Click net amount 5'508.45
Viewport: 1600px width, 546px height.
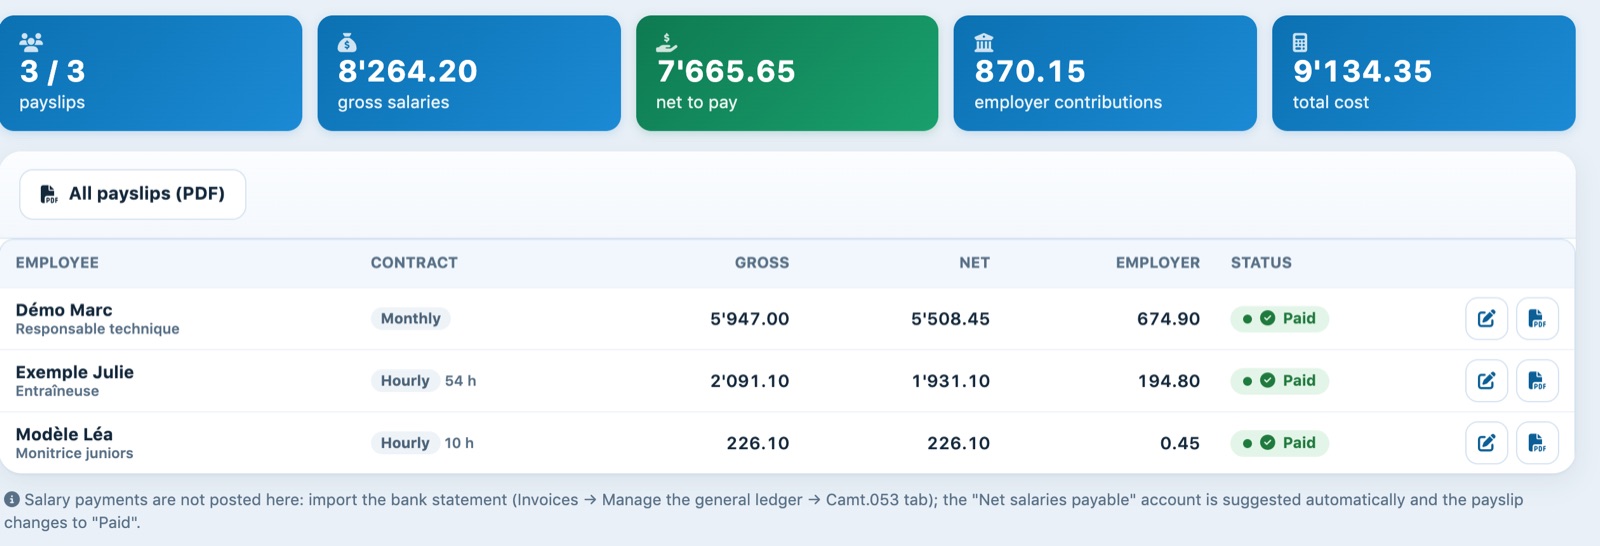tap(950, 319)
